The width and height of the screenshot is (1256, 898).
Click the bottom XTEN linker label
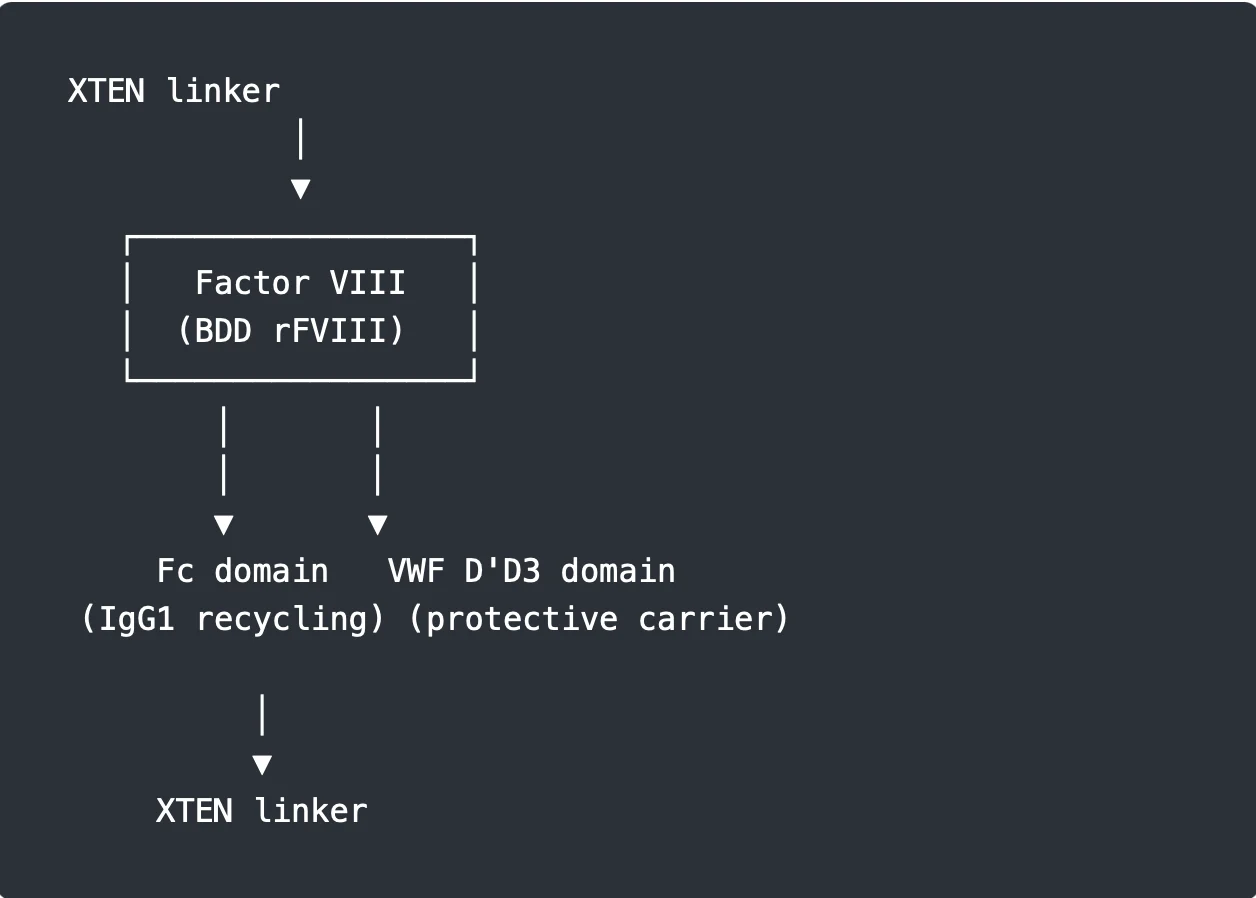coord(262,810)
